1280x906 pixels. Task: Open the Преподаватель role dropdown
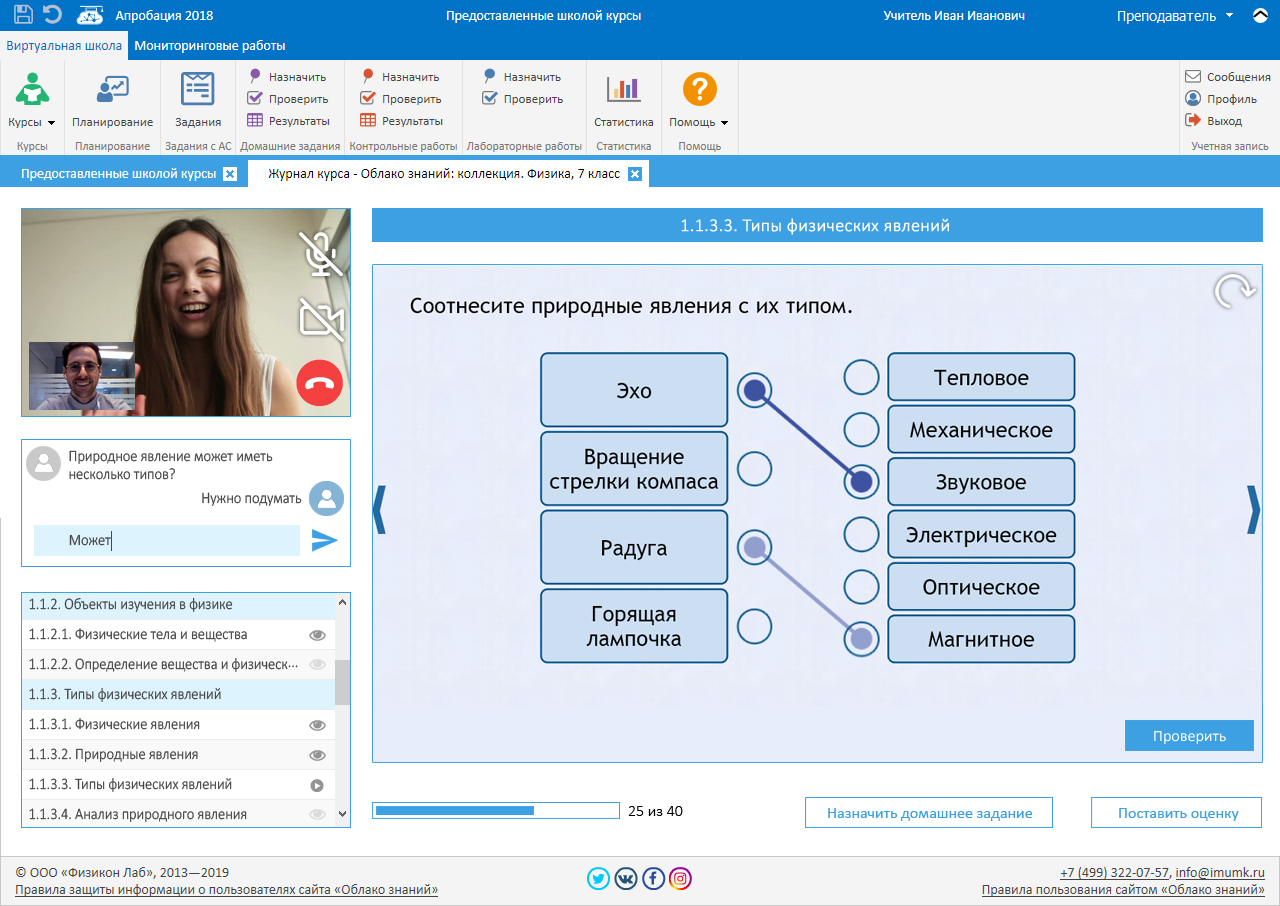coord(1175,16)
